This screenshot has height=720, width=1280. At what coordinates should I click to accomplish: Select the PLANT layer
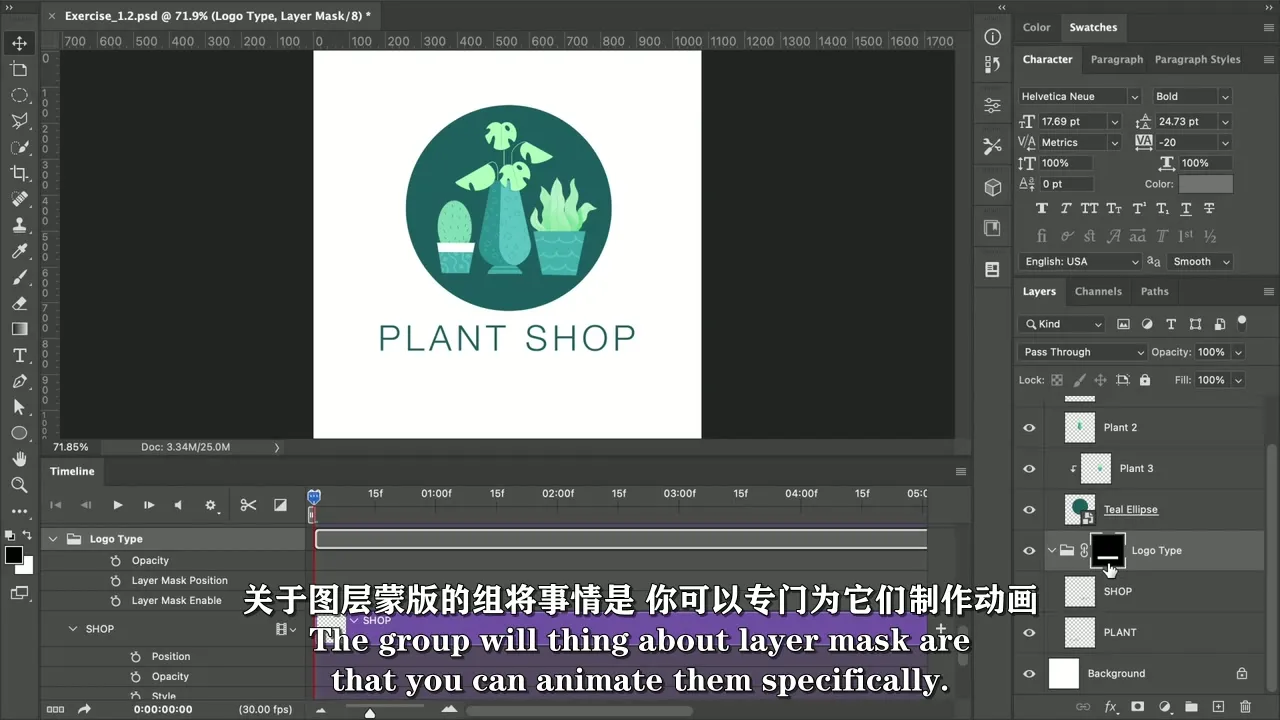pyautogui.click(x=1119, y=632)
